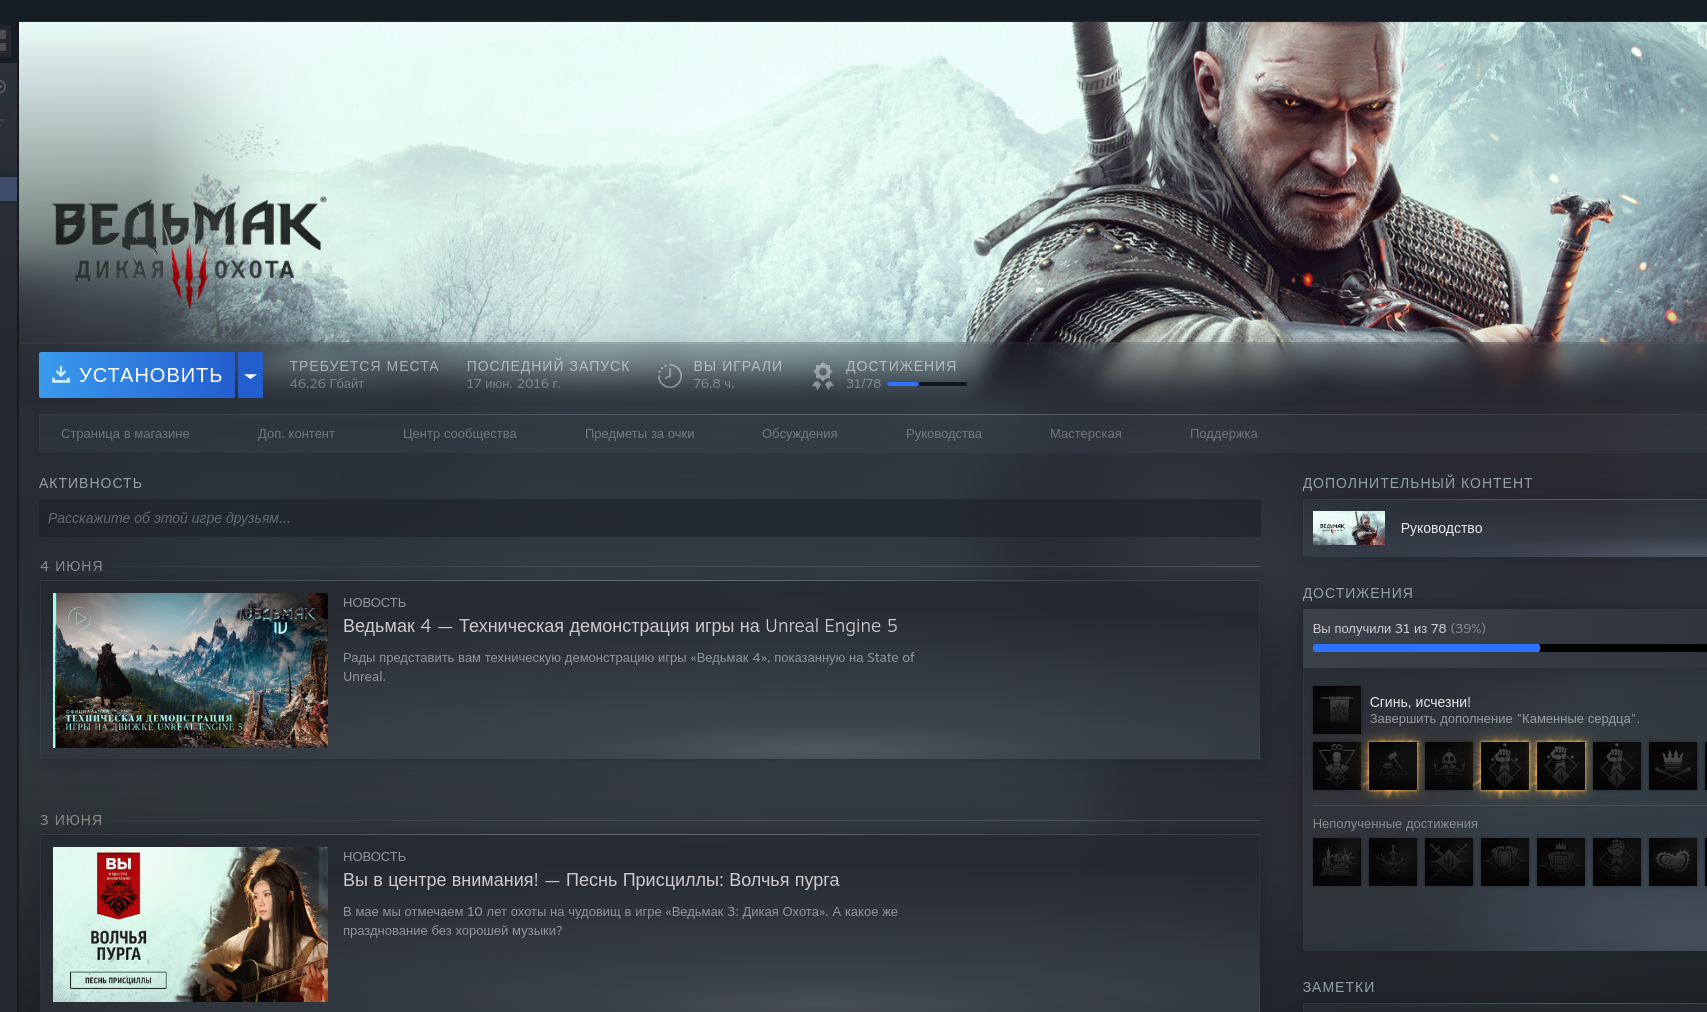Image resolution: width=1707 pixels, height=1012 pixels.
Task: Click the АКТИВНОСТЬ section heading
Action: pos(91,483)
